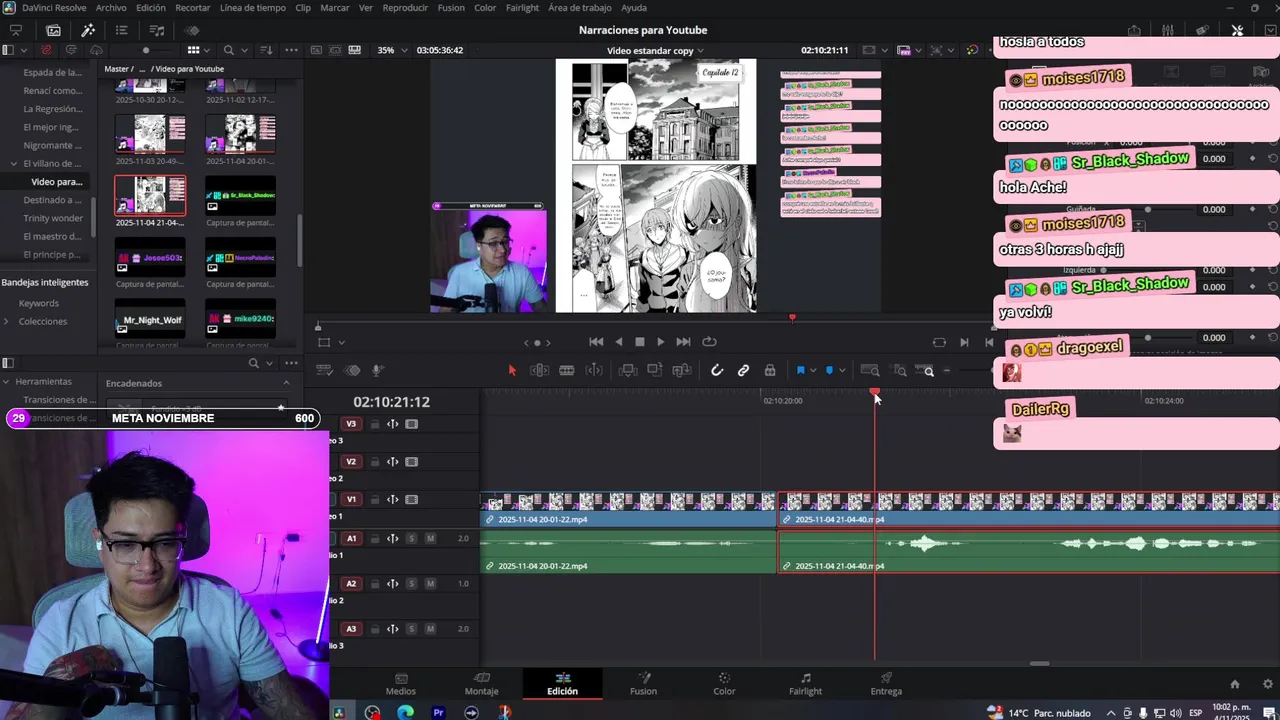Toggle linked selection chain icon
The height and width of the screenshot is (720, 1280).
pyautogui.click(x=743, y=370)
